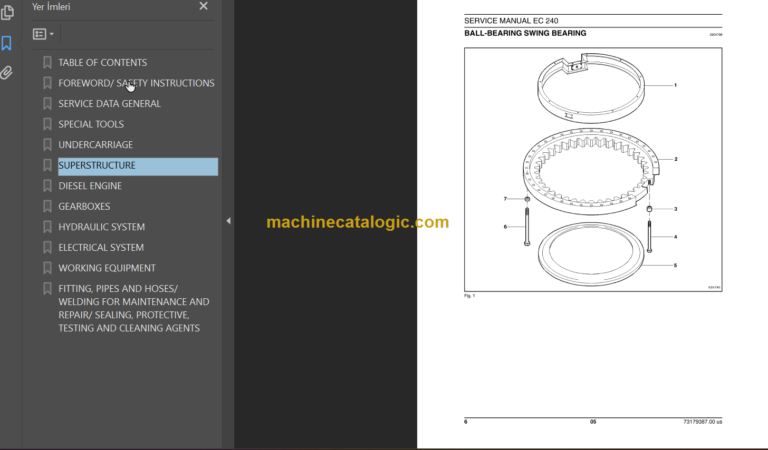This screenshot has height=450, width=768.
Task: Click bookmark icon beside SPECIAL TOOLS
Action: [48, 124]
